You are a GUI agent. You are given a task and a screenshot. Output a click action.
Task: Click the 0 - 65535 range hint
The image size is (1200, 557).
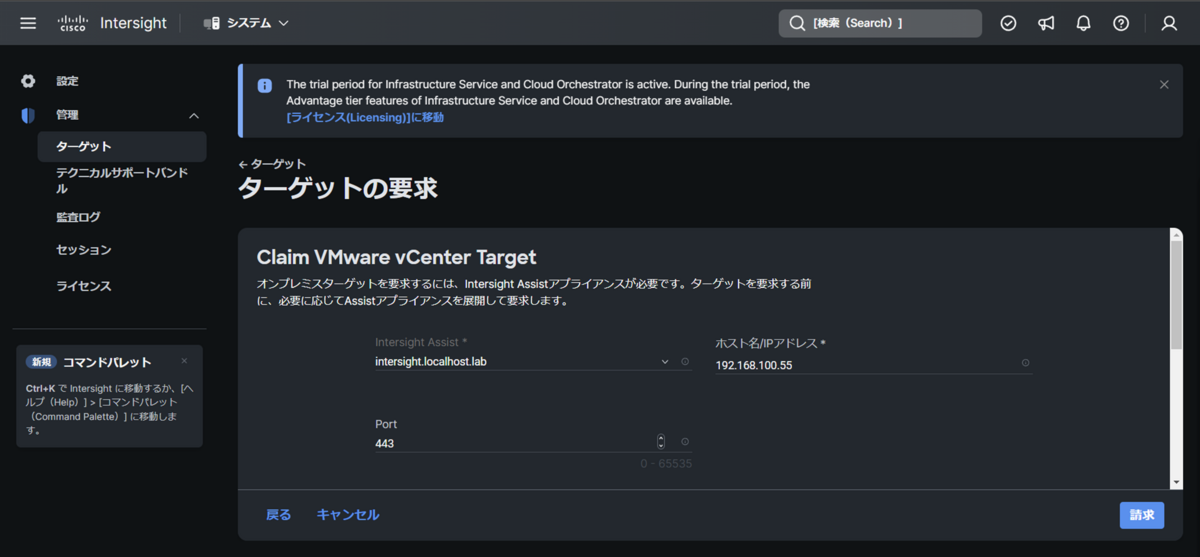pos(666,464)
